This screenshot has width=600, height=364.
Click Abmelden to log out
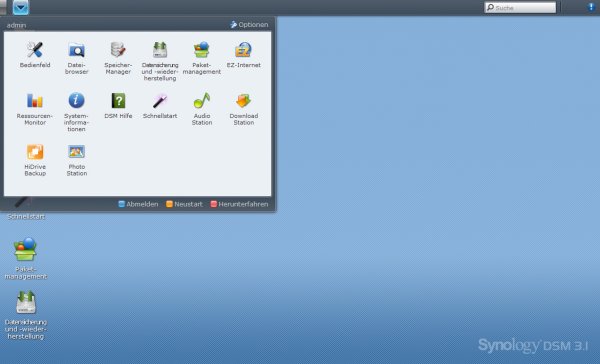138,204
